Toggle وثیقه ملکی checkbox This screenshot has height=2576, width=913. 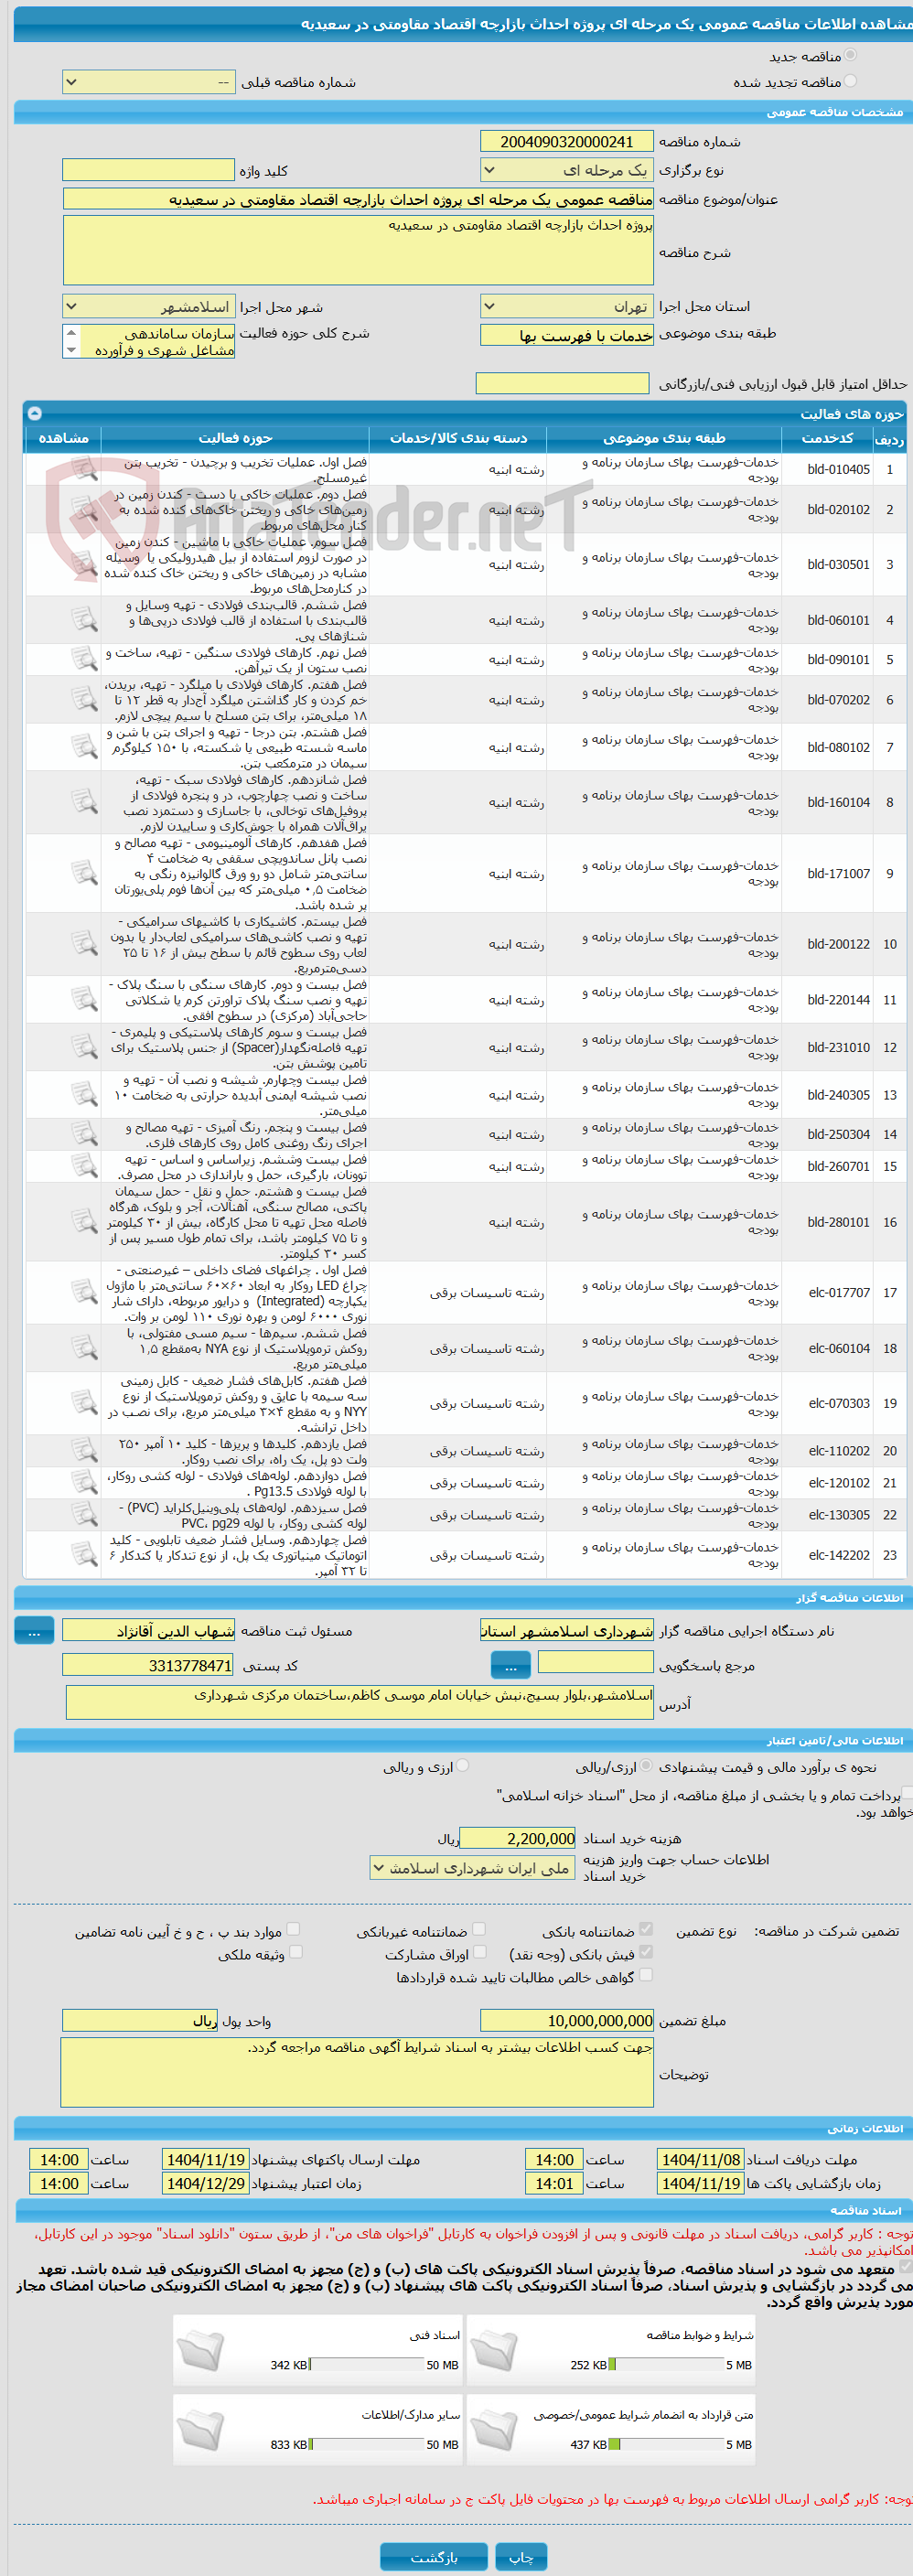(295, 1952)
